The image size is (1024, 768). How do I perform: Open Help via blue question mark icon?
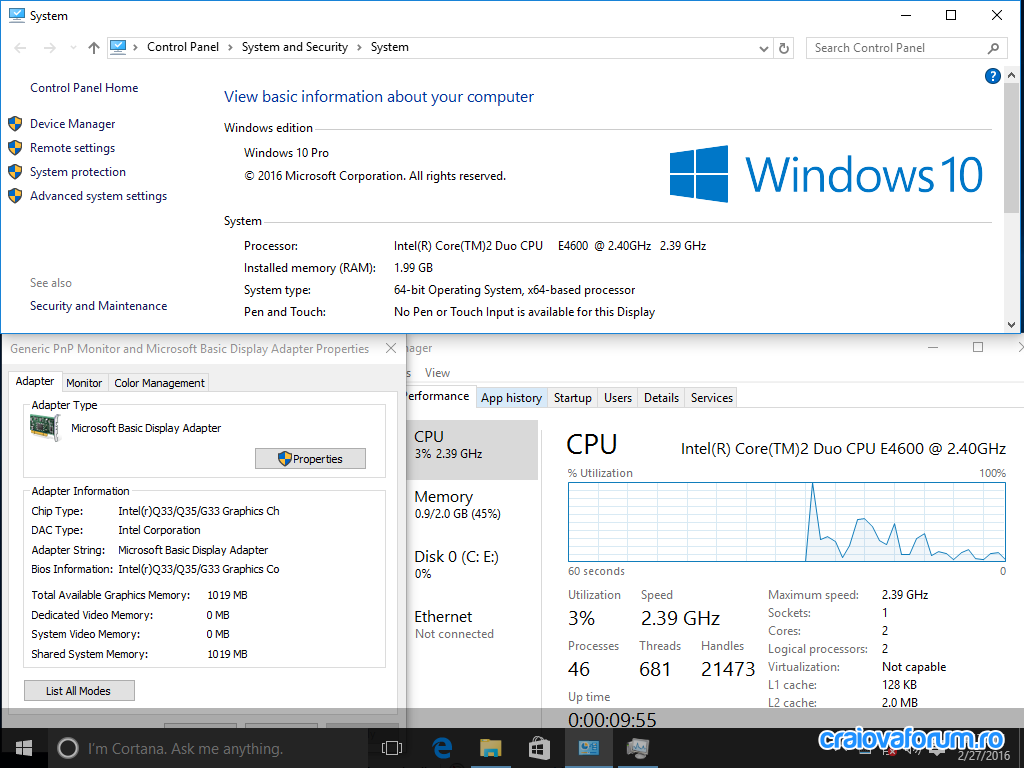992,76
